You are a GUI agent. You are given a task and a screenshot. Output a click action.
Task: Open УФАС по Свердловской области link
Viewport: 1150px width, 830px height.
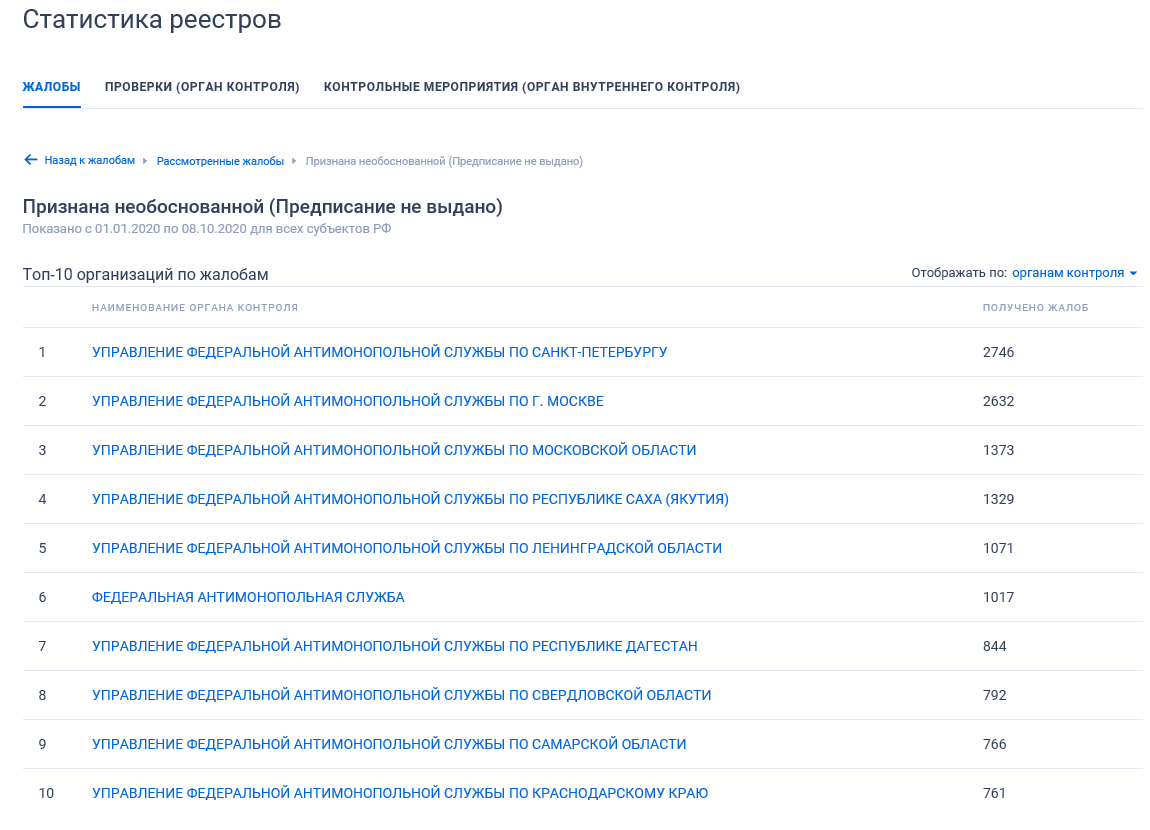pos(401,695)
